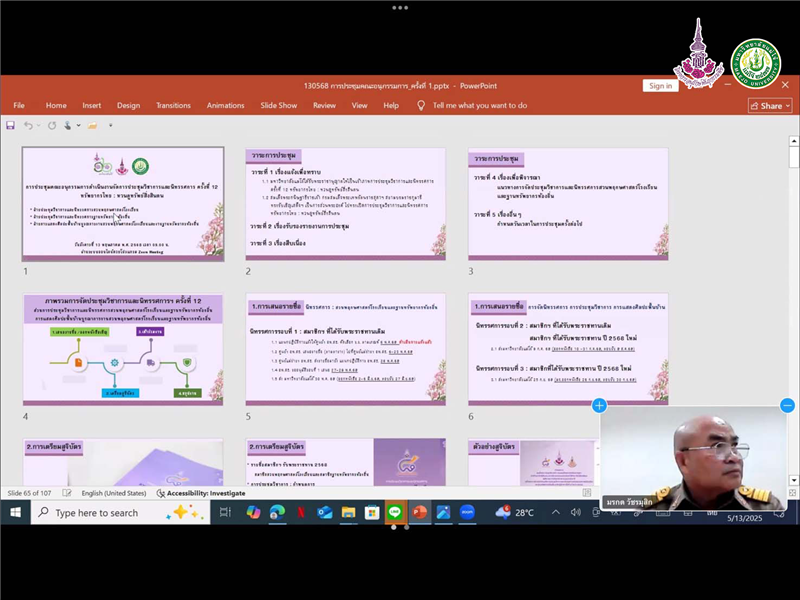This screenshot has width=800, height=600.
Task: Open the Review tab
Action: coord(324,106)
